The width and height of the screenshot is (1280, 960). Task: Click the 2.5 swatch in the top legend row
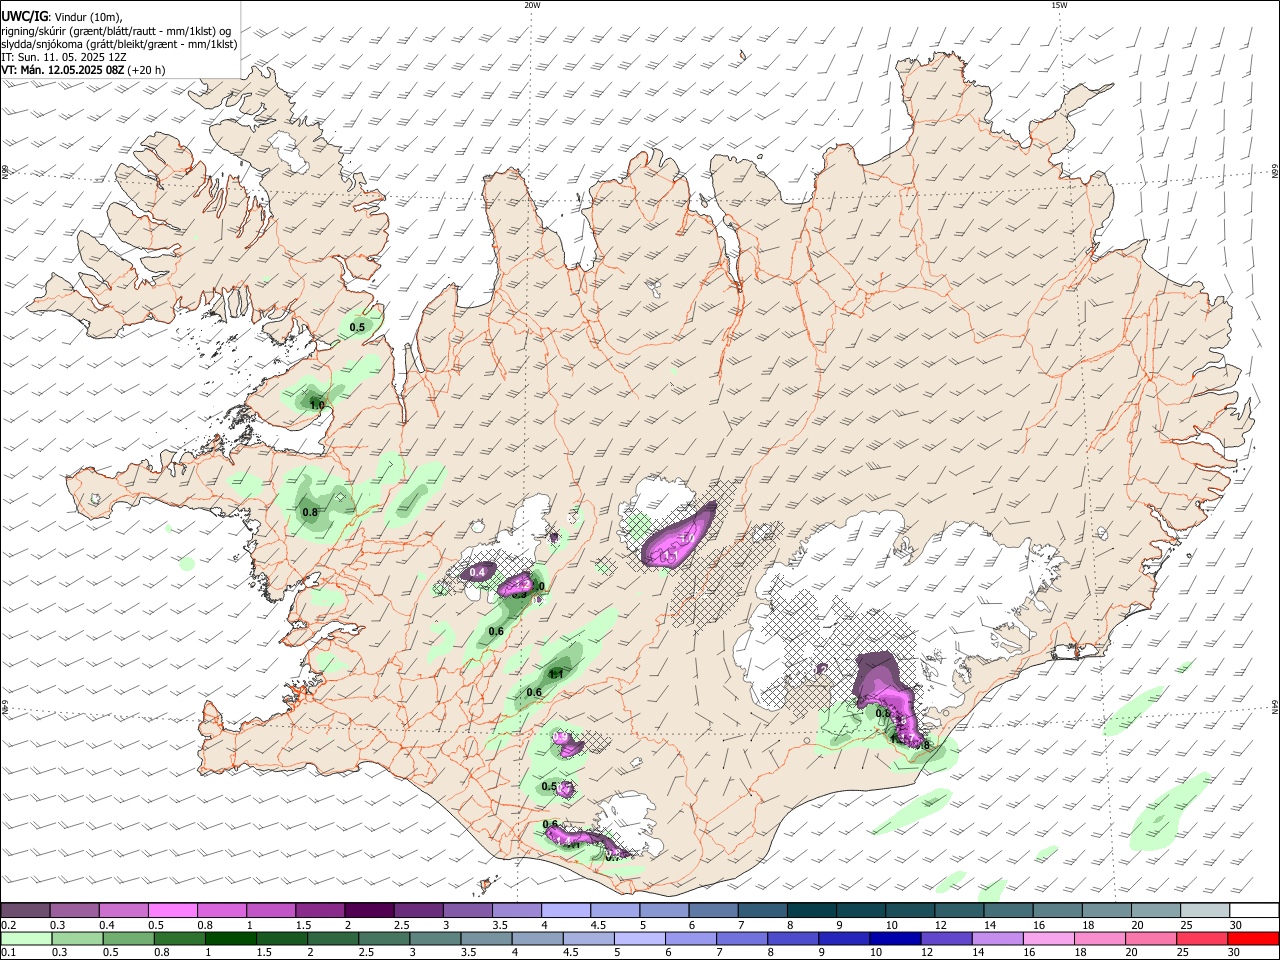click(x=417, y=911)
